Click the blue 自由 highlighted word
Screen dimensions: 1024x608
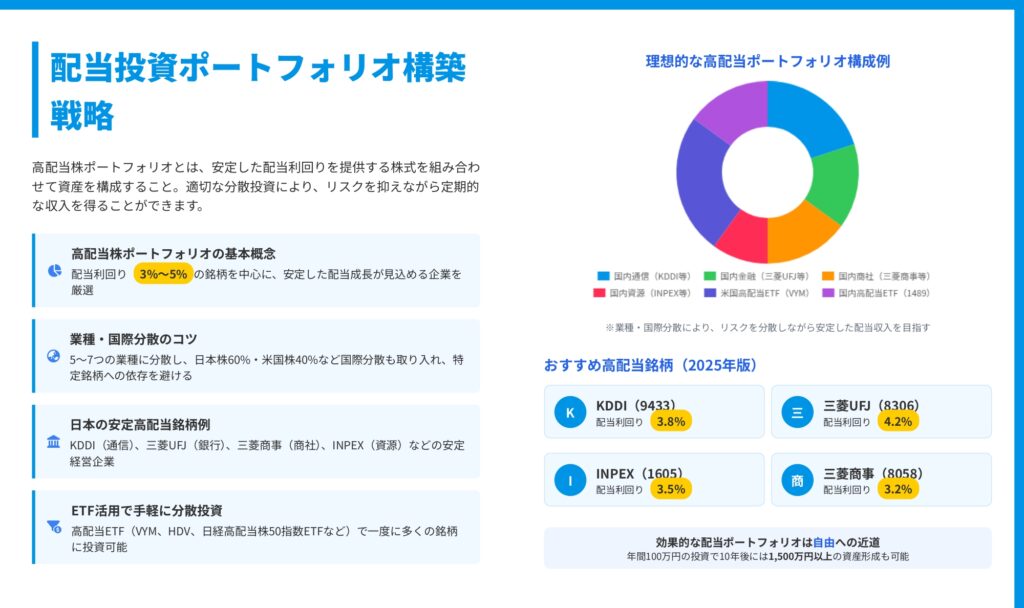[823, 541]
